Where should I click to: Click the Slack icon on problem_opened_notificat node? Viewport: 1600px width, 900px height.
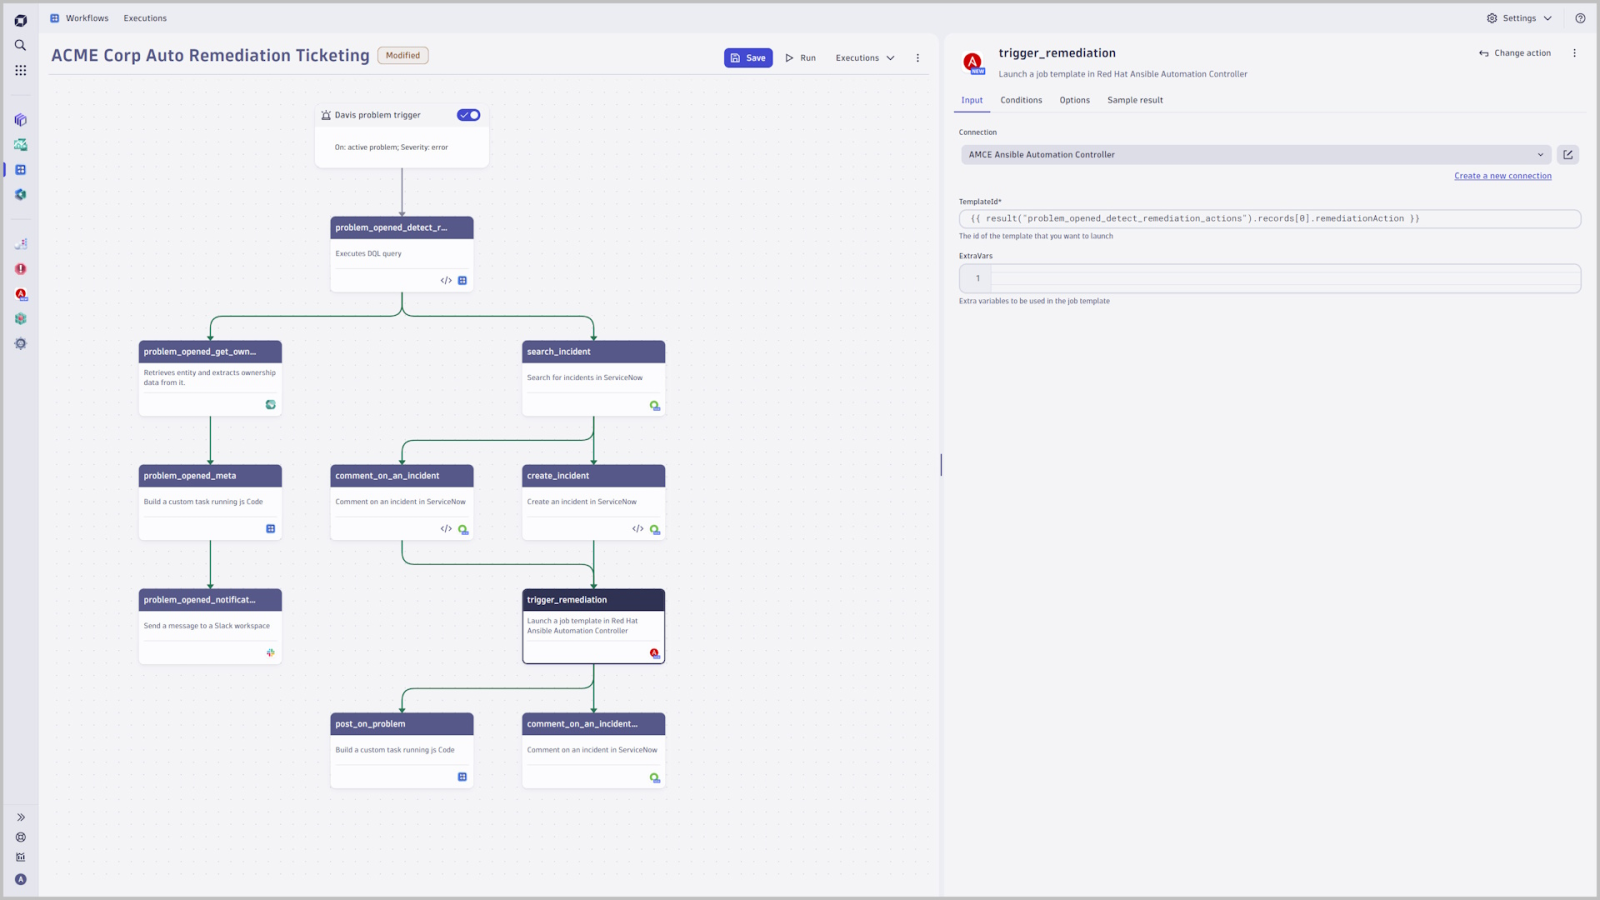click(x=270, y=652)
